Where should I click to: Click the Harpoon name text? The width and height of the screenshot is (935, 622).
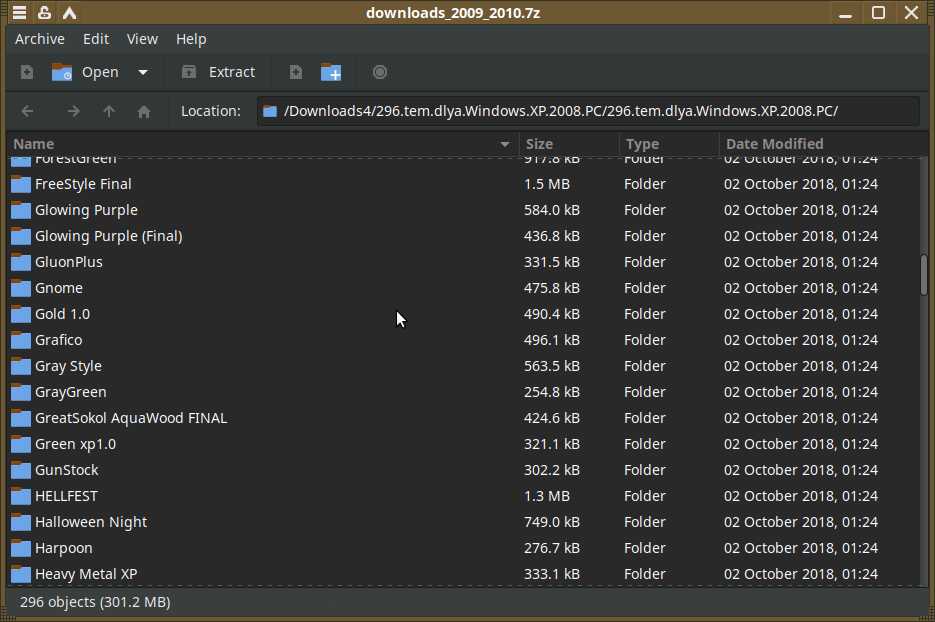(x=63, y=548)
